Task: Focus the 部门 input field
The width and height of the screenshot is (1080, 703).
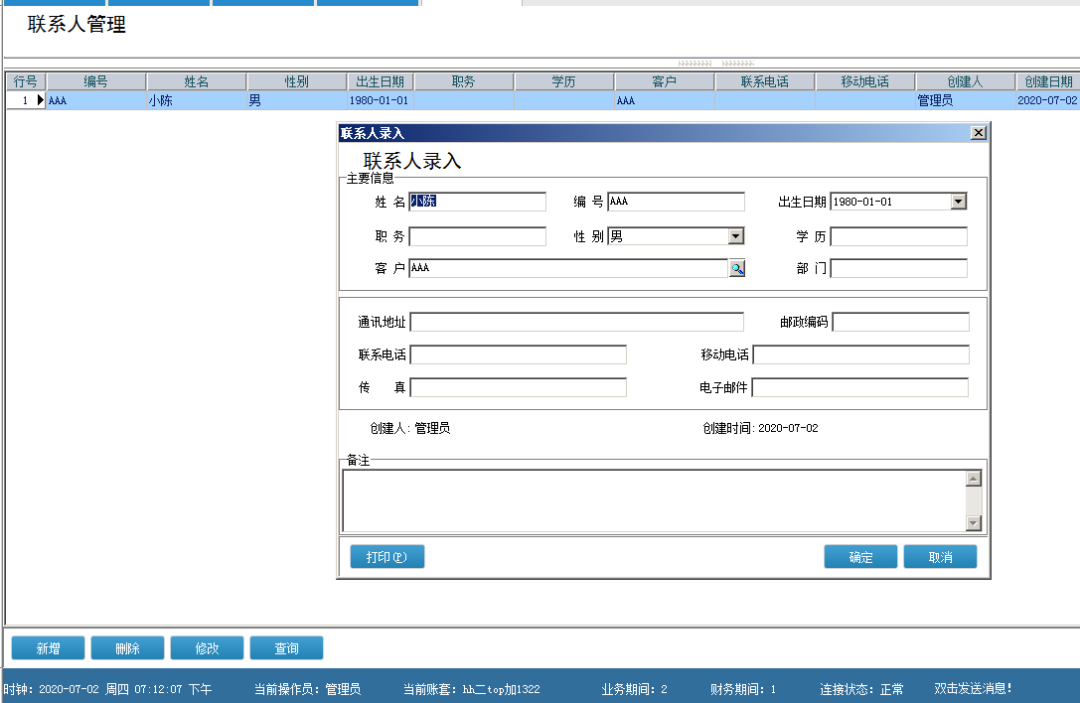Action: pos(899,269)
